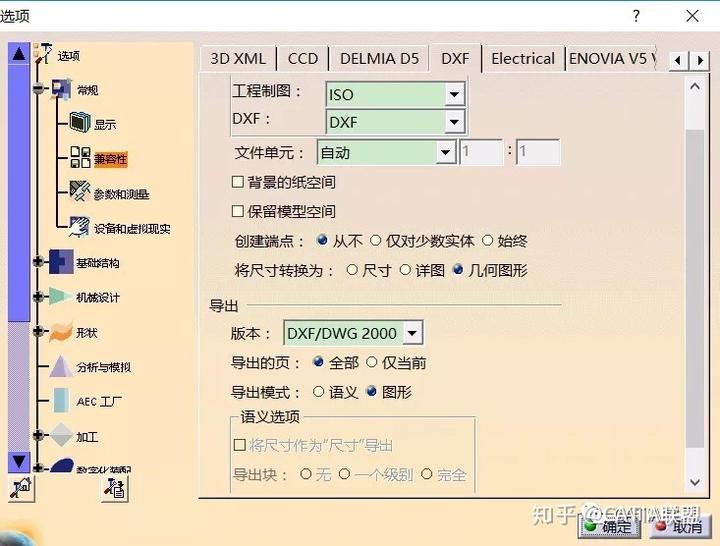Select 仅当前 radio option
The width and height of the screenshot is (720, 546).
tap(371, 362)
